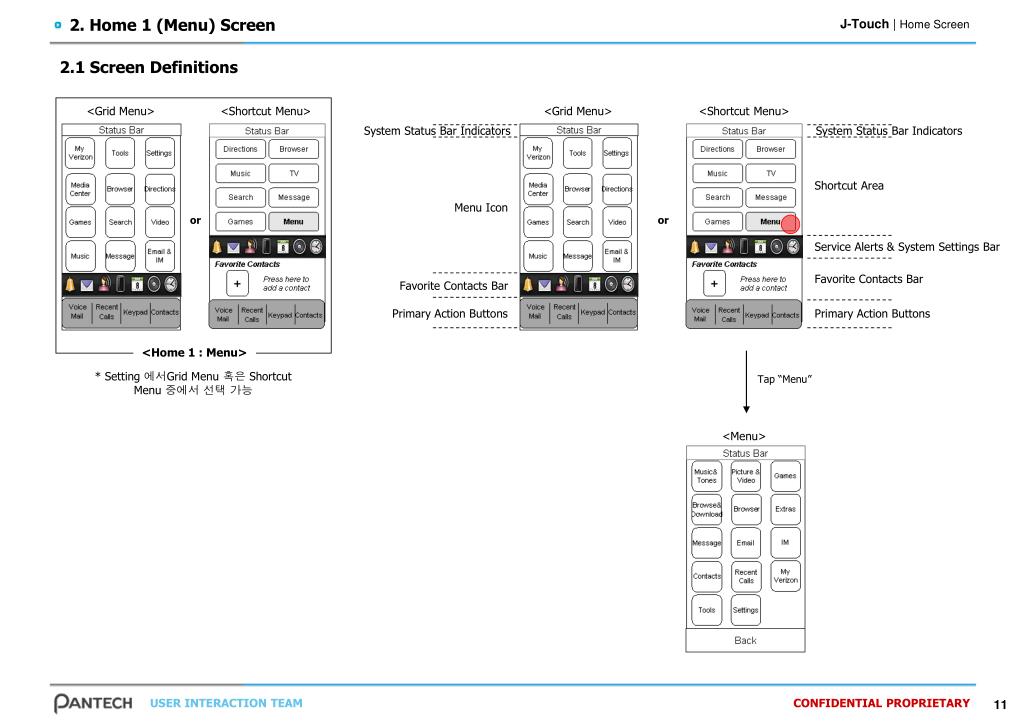Tap Keypad tab in the Grid Menu beside Primary Action Buttons label
Image resolution: width=1024 pixels, height=724 pixels.
click(x=593, y=313)
